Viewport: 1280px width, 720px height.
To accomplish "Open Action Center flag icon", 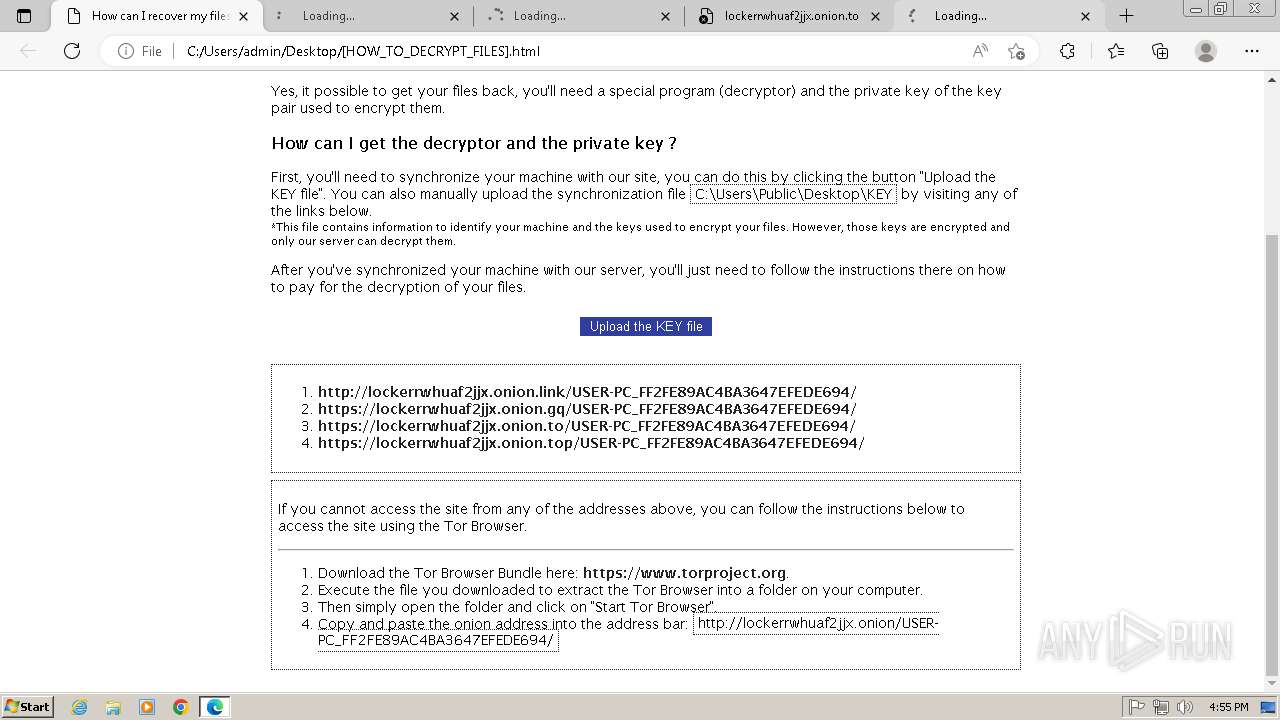I will [1137, 707].
